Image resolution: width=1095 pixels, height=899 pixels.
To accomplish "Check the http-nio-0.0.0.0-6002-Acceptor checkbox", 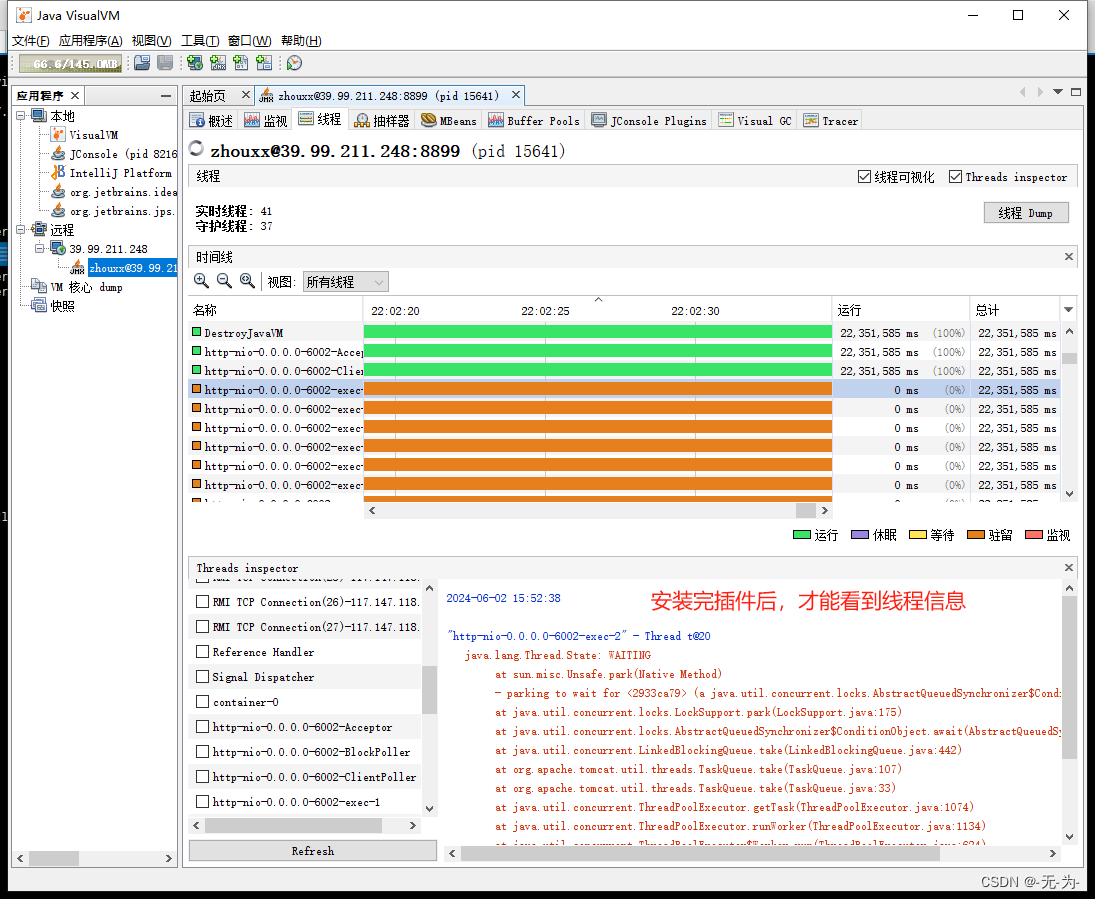I will pos(203,726).
